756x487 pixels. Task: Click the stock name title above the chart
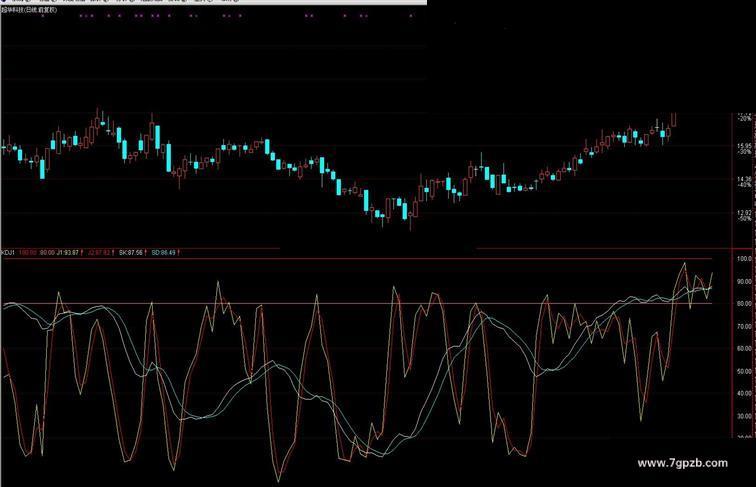click(x=29, y=10)
